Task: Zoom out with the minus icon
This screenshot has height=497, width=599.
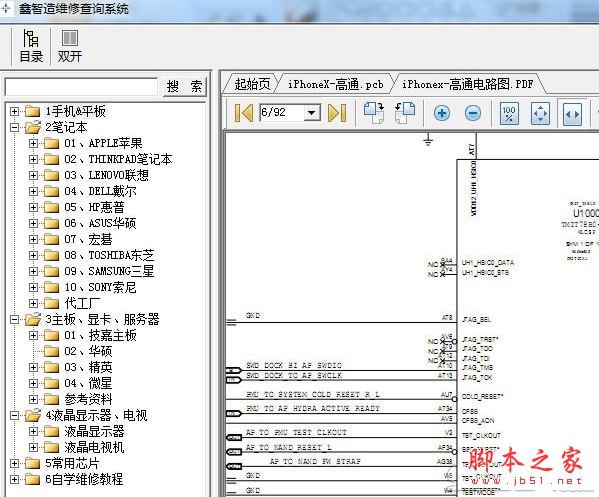Action: click(x=473, y=113)
